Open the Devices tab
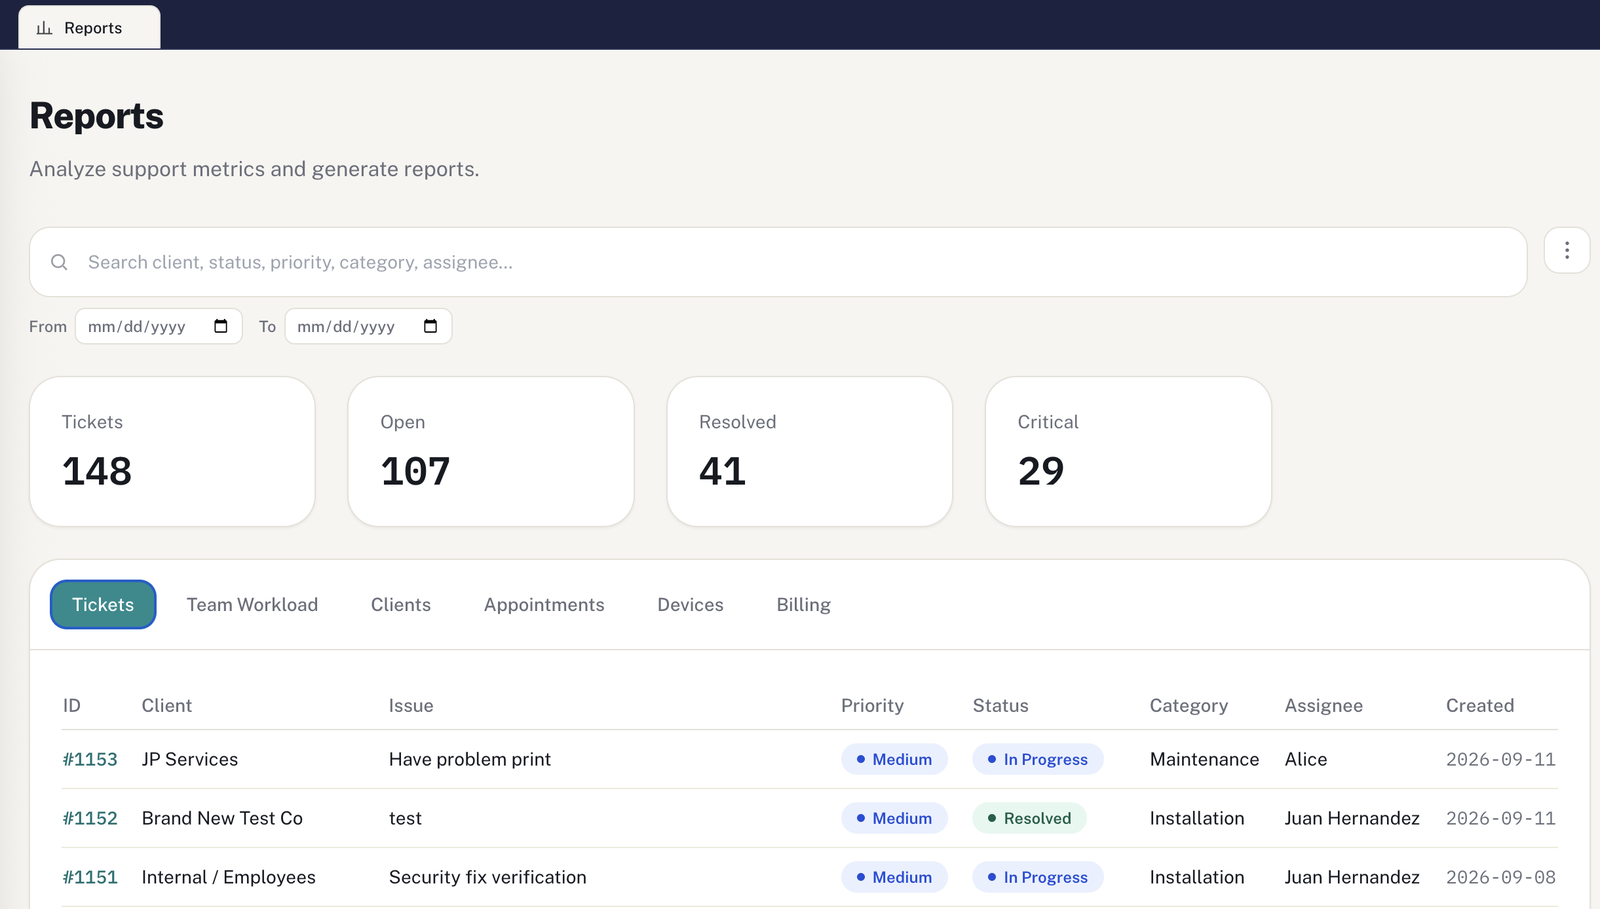 (x=690, y=604)
